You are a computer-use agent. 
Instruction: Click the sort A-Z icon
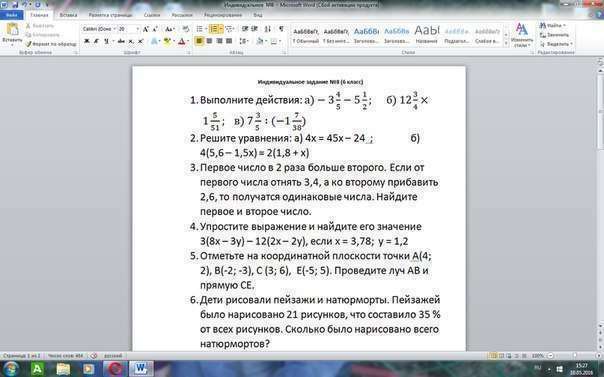point(268,29)
